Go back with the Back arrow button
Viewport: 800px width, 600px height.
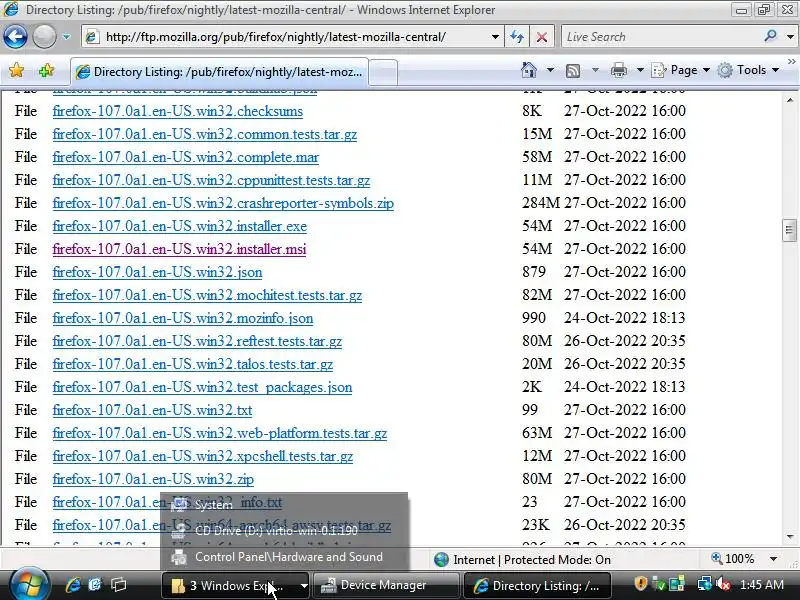[x=15, y=37]
